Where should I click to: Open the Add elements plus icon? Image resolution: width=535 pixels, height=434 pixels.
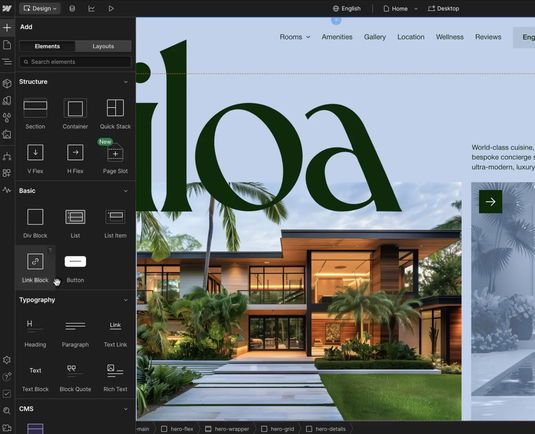point(7,27)
